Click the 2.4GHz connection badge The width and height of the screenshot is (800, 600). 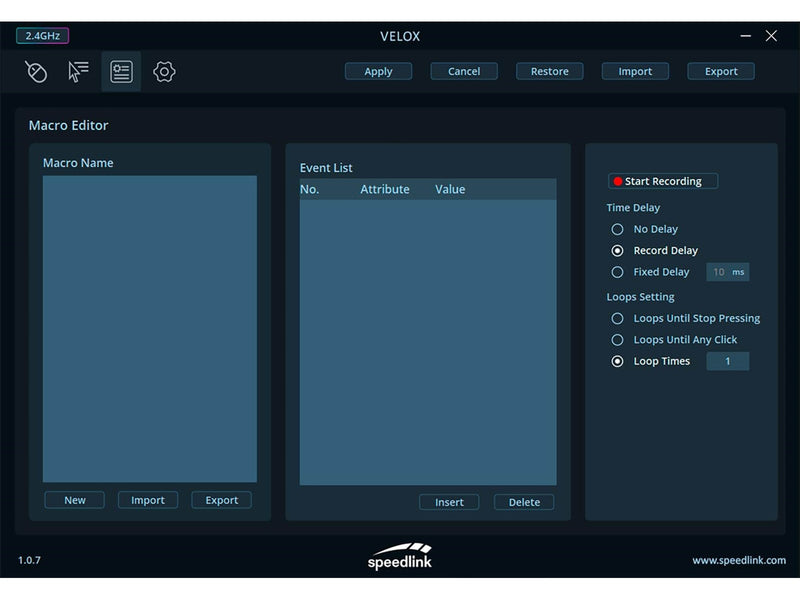pyautogui.click(x=42, y=36)
